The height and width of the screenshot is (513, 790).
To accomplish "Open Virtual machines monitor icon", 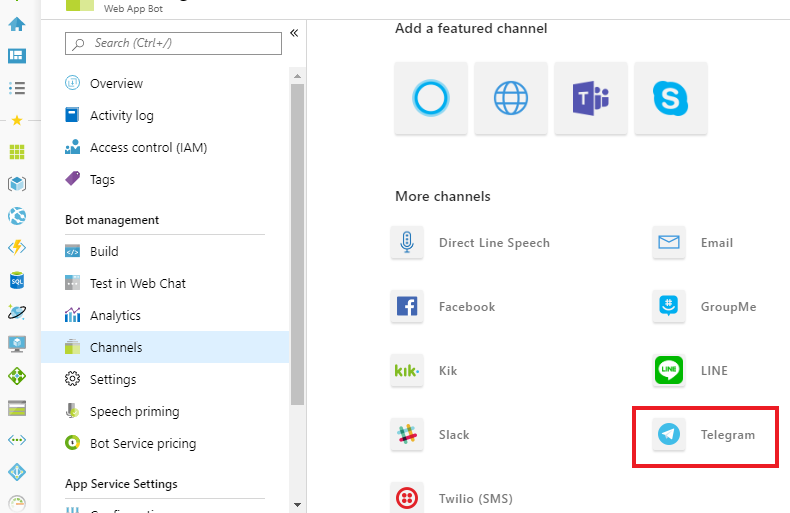I will coord(17,344).
